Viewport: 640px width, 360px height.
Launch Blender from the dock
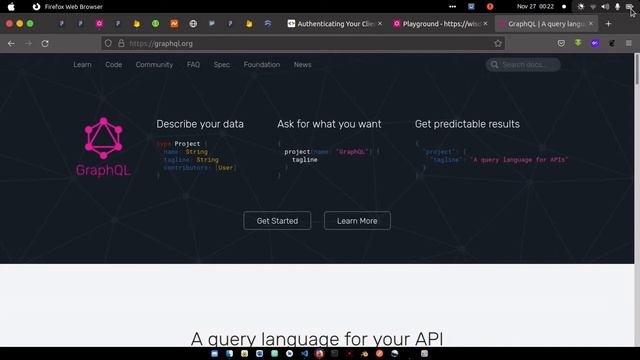pyautogui.click(x=364, y=353)
